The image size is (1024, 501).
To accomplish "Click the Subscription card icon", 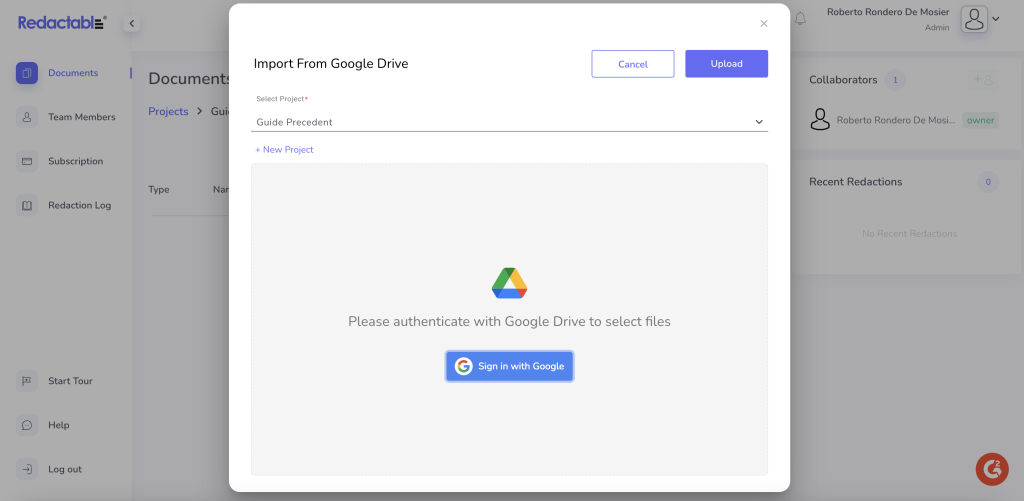I will [27, 161].
